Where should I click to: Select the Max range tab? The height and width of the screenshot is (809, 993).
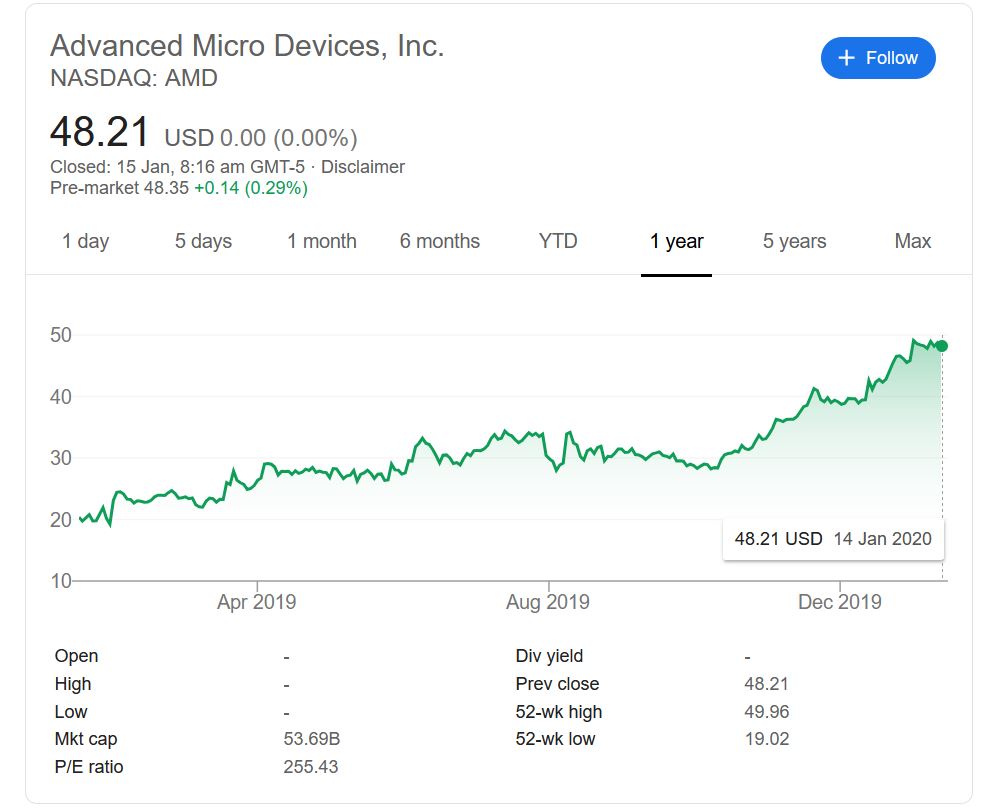click(x=912, y=241)
